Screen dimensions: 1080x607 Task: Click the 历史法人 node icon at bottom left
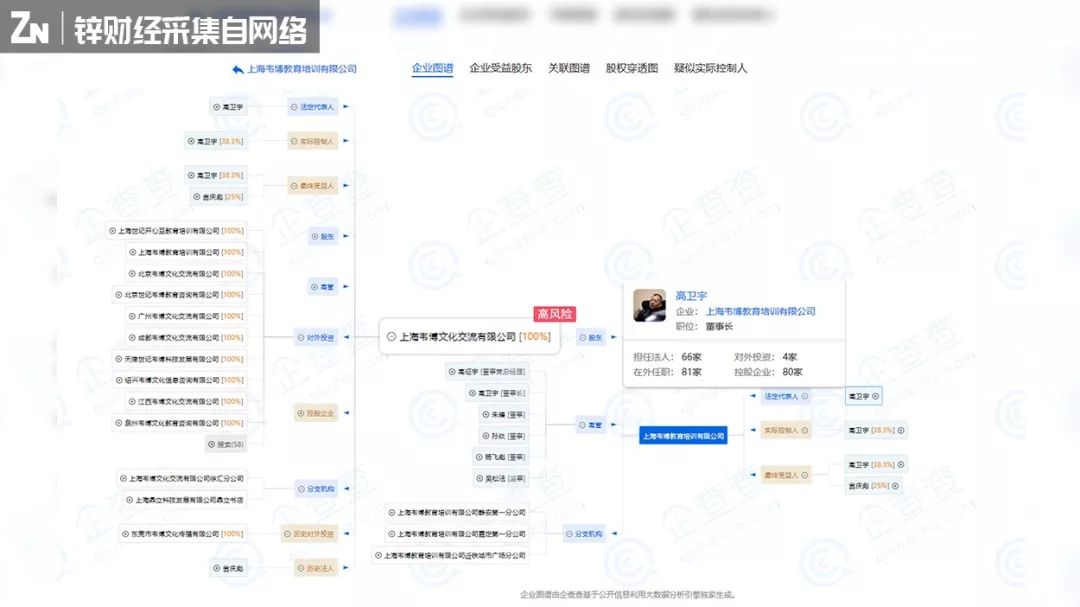point(298,568)
